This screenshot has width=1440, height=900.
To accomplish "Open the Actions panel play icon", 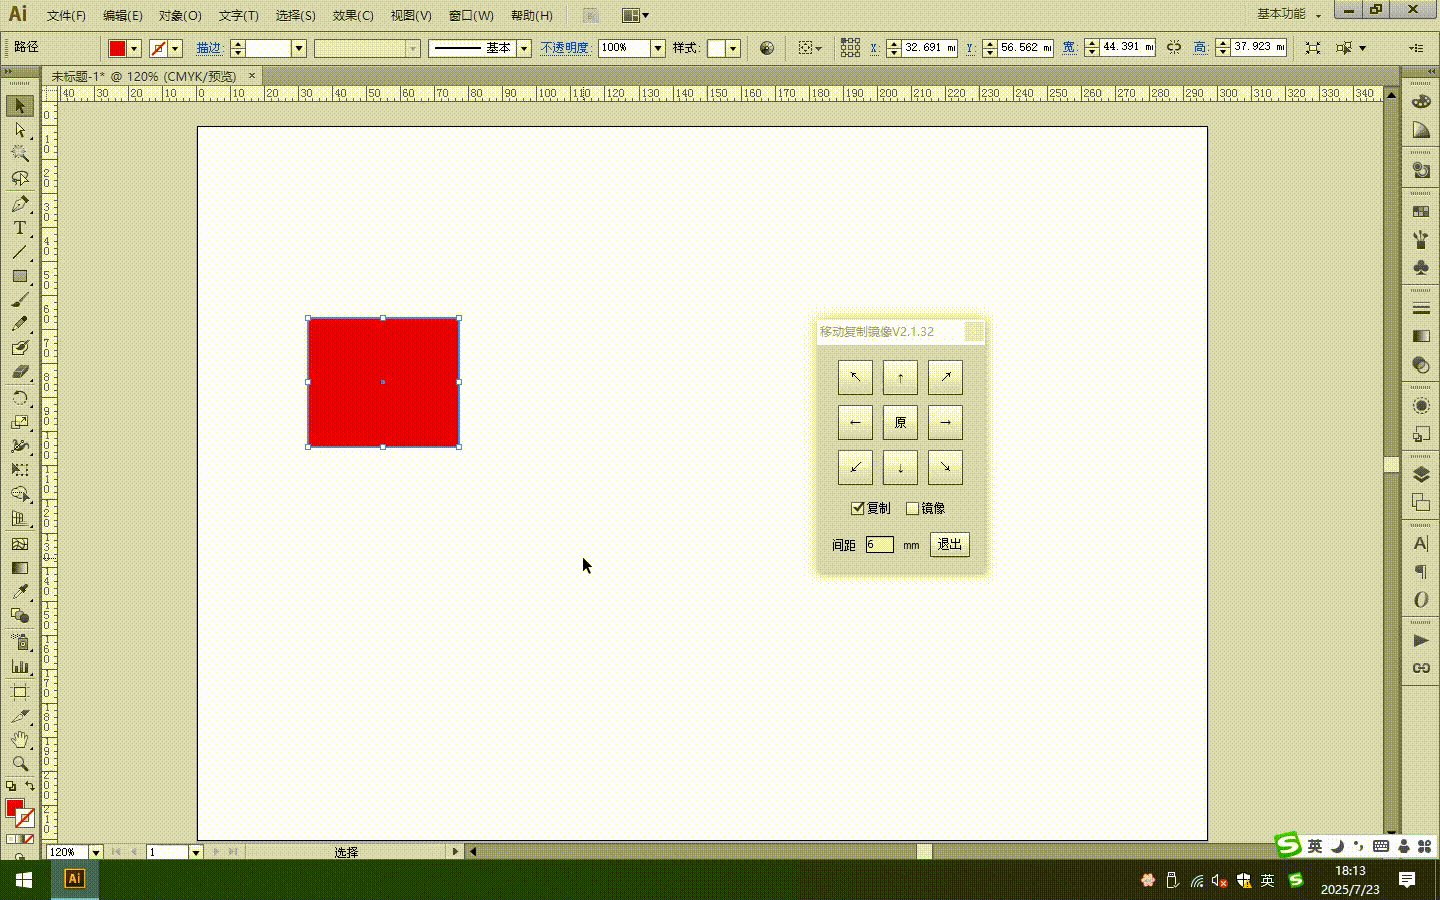I will pyautogui.click(x=1421, y=640).
